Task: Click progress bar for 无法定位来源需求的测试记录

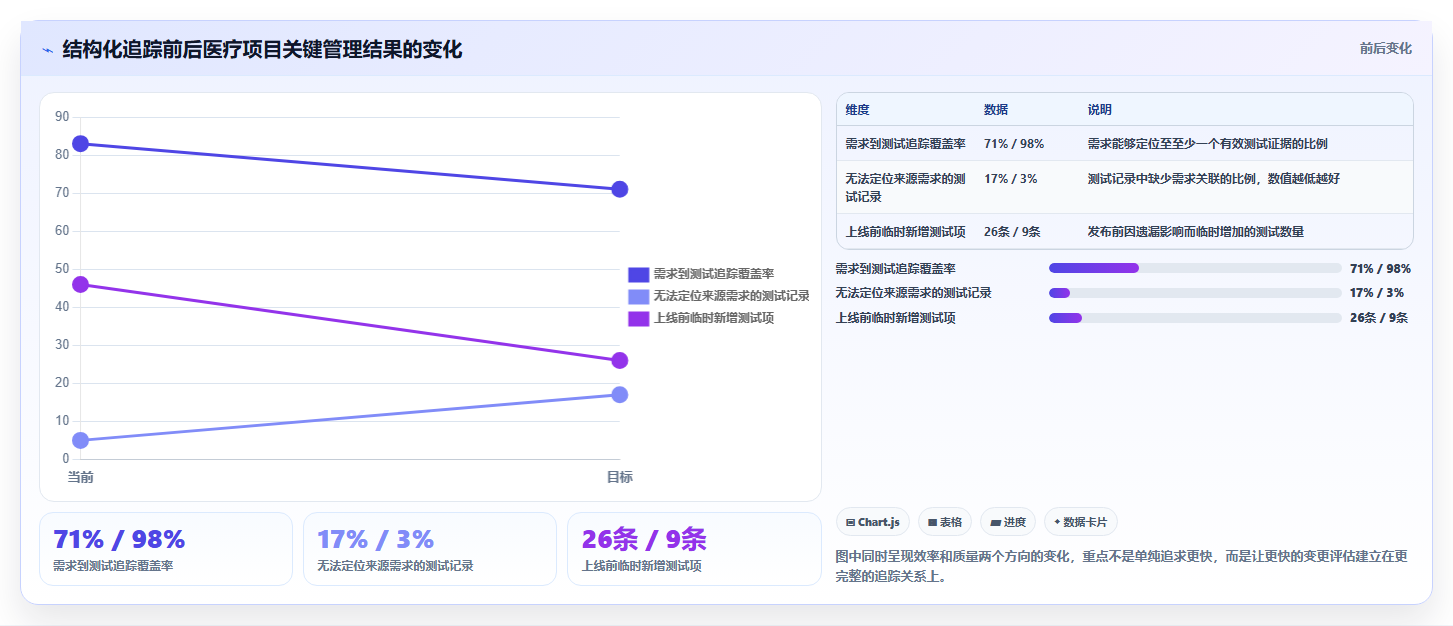Action: click(x=1195, y=293)
